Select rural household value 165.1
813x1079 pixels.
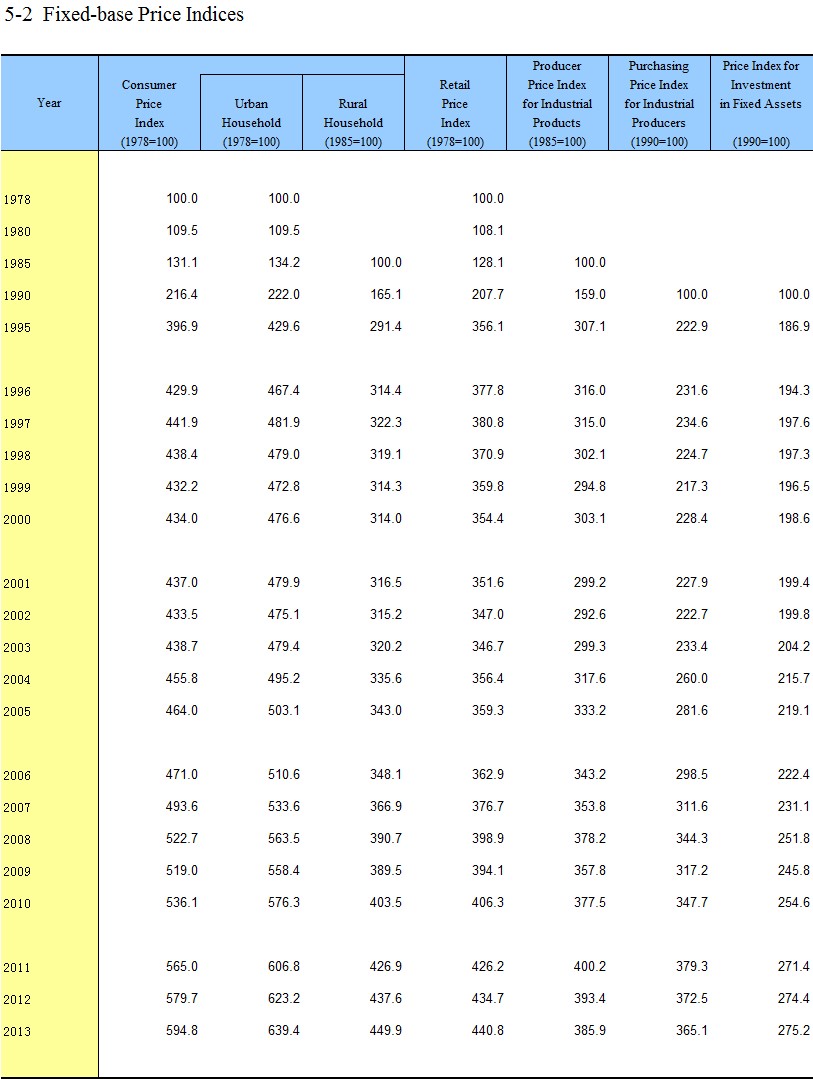pyautogui.click(x=386, y=294)
